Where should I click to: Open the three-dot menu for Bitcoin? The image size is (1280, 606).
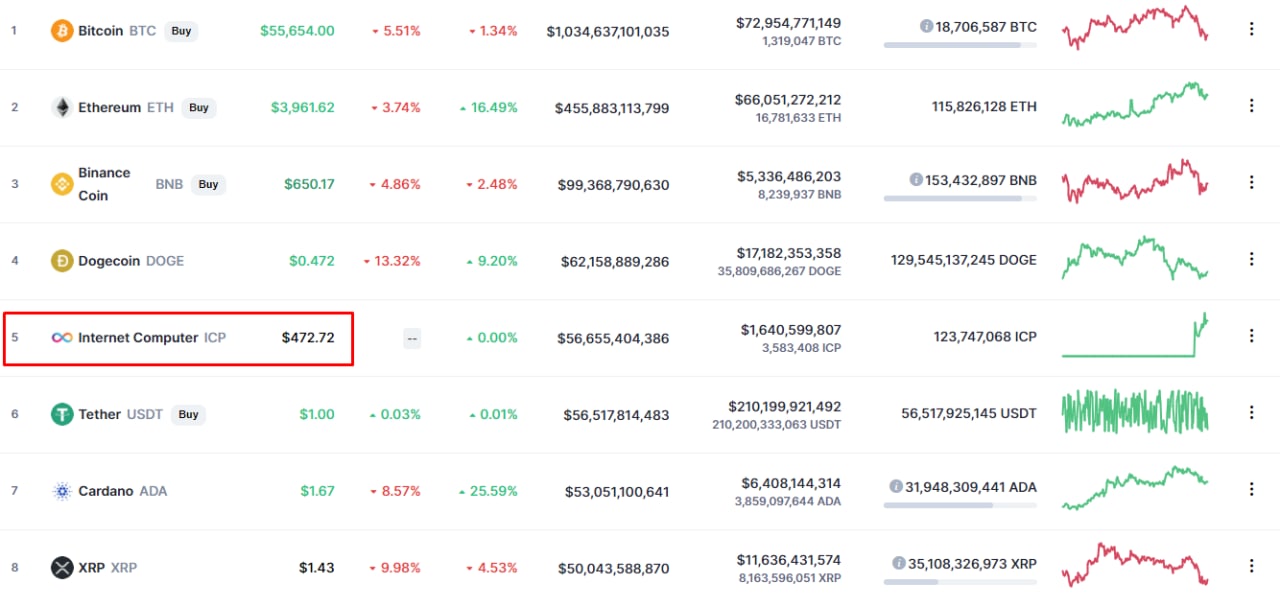[x=1251, y=30]
